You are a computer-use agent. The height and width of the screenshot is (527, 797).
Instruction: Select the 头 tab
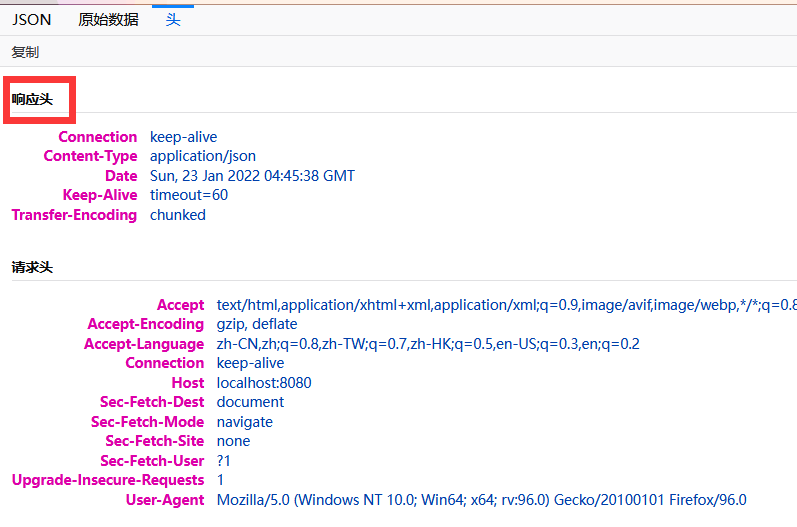pos(173,19)
